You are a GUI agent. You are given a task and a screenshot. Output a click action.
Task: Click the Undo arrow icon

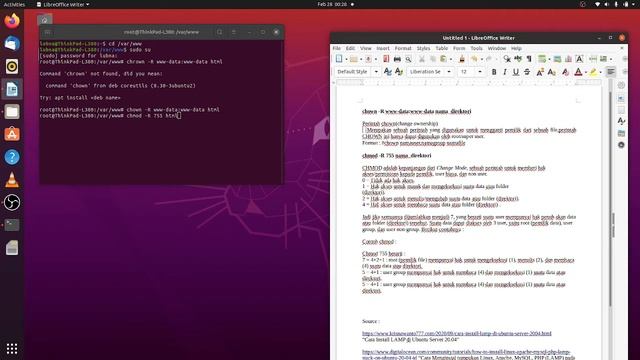point(474,59)
